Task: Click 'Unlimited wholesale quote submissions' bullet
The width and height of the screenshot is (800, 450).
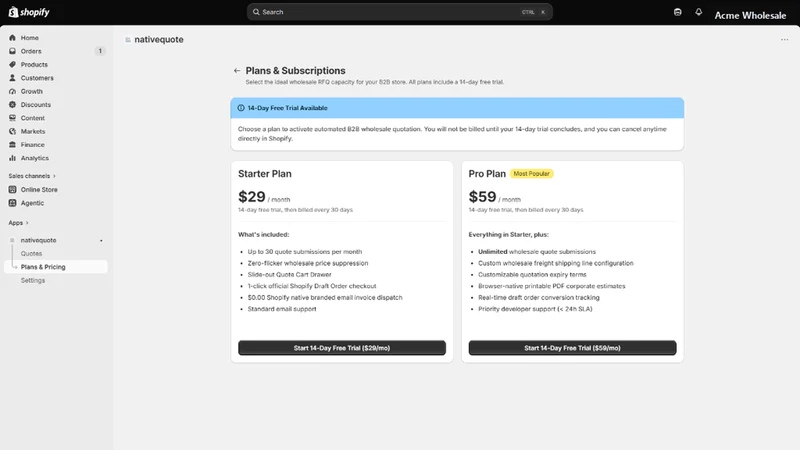Action: click(537, 252)
